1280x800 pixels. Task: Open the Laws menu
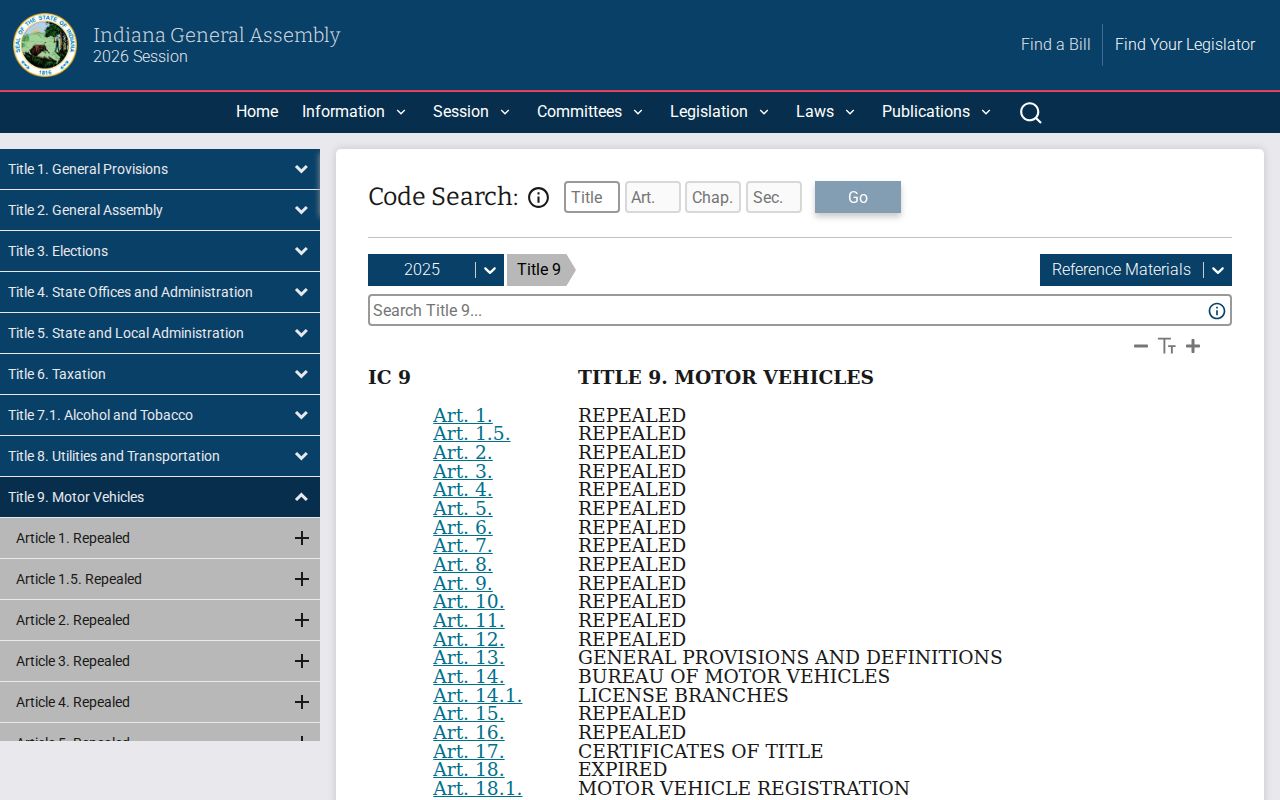point(825,112)
